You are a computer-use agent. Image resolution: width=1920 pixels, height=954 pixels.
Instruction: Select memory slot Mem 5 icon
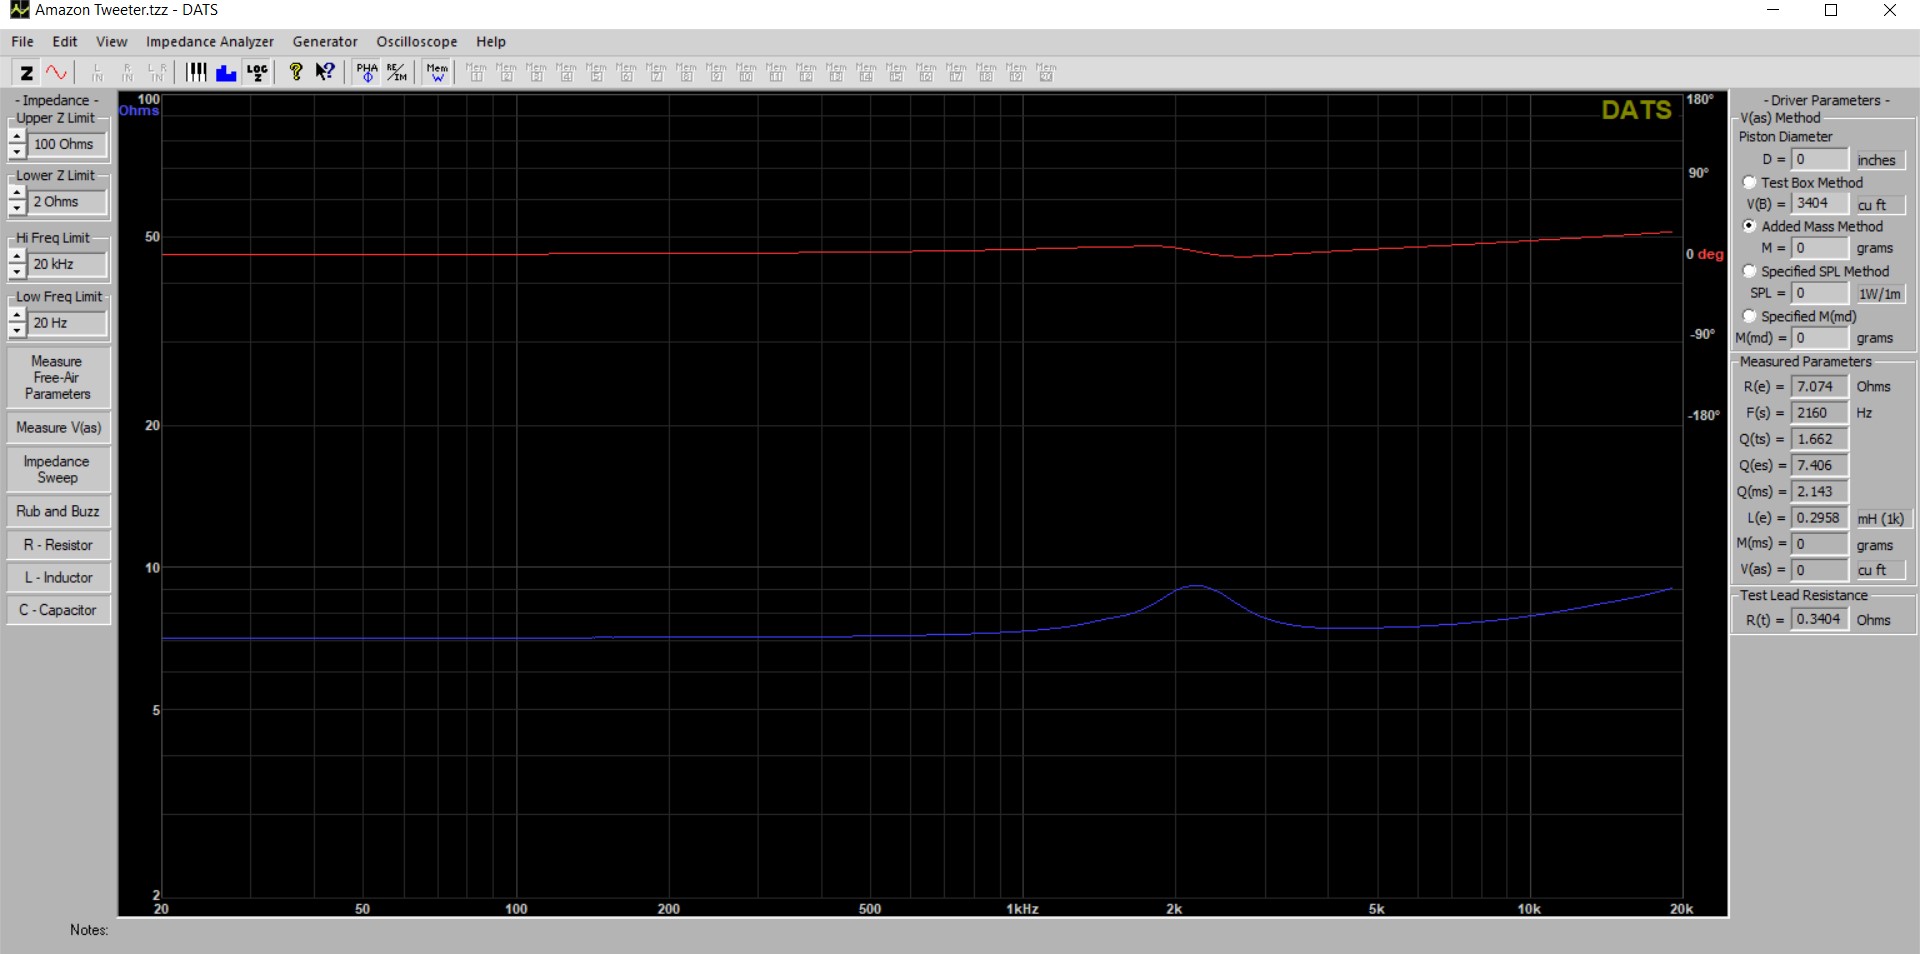coord(596,72)
